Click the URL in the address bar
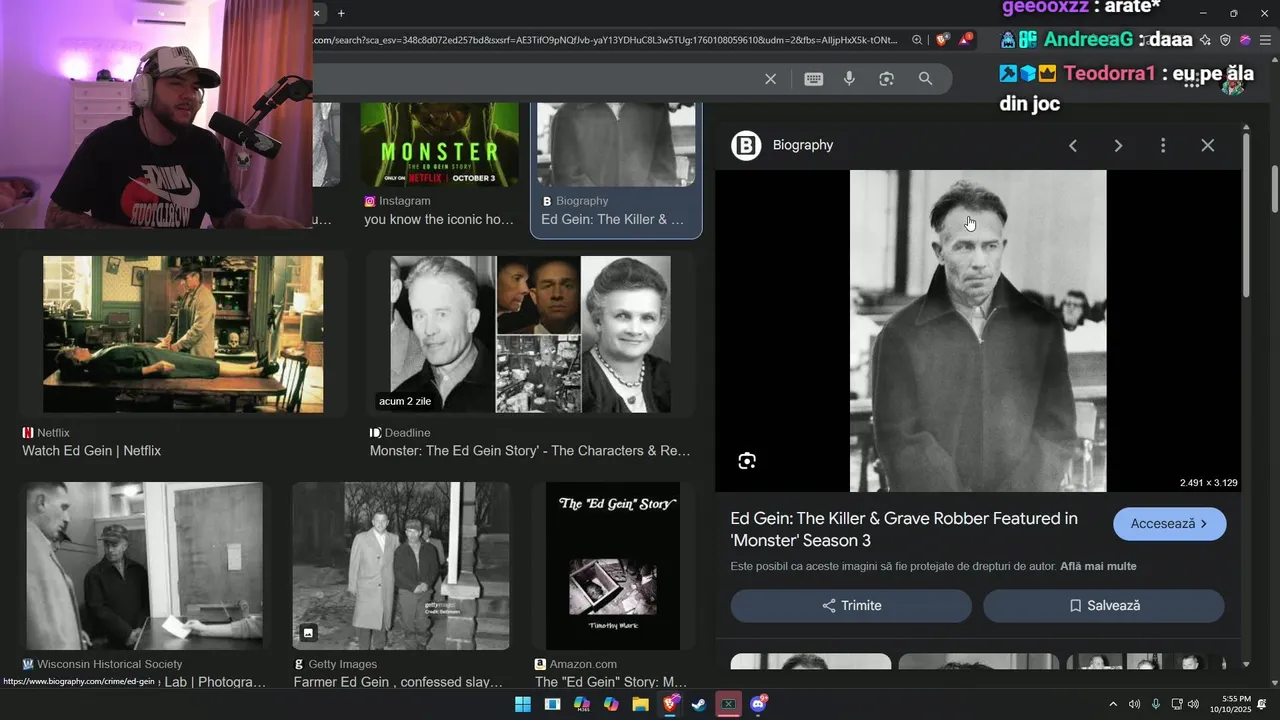Screen dimensions: 1280x720 click(606, 40)
